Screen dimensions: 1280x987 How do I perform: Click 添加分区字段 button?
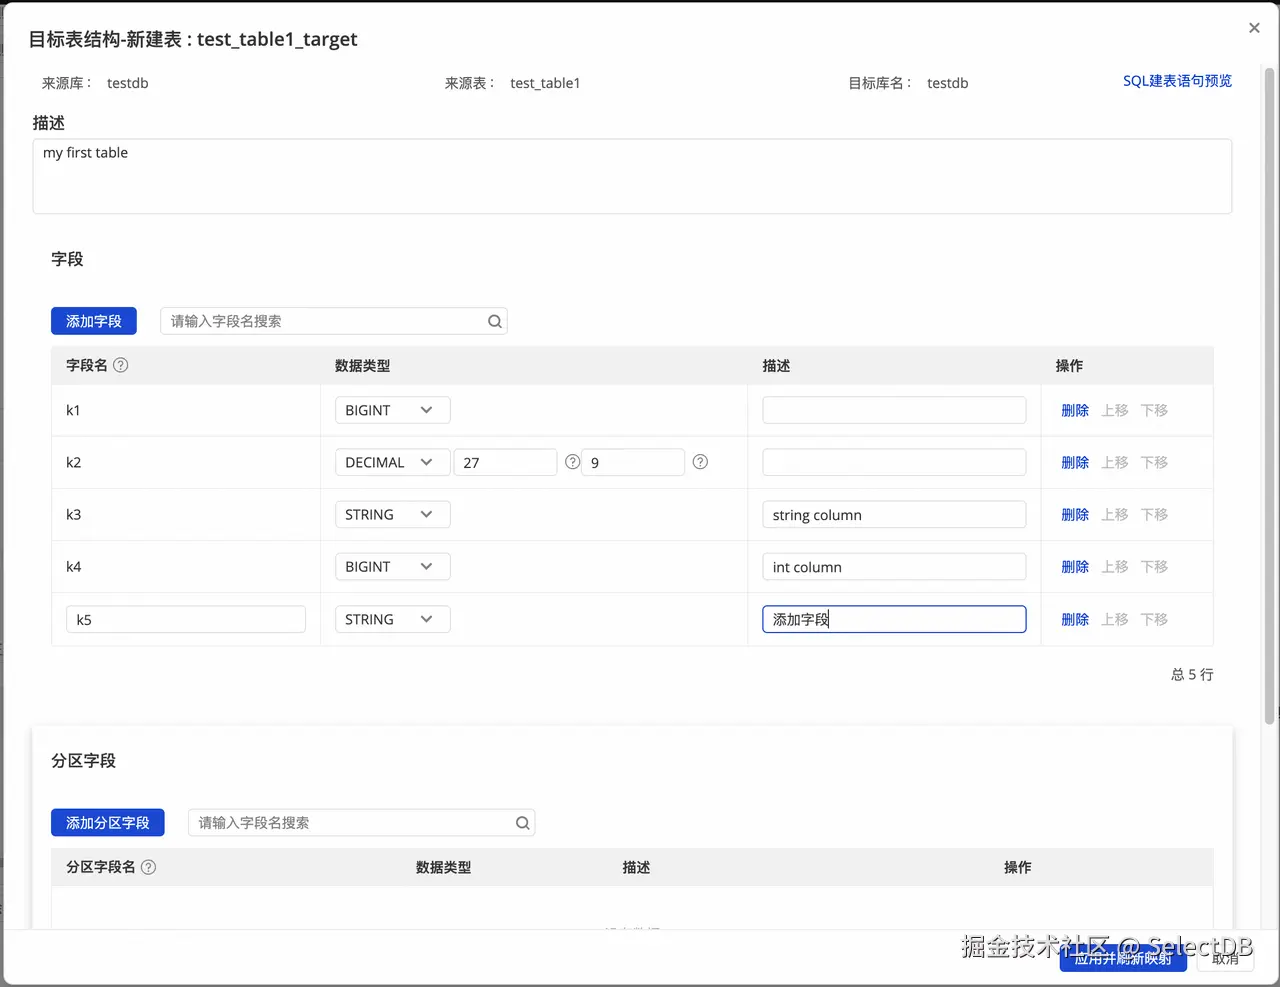(x=108, y=823)
